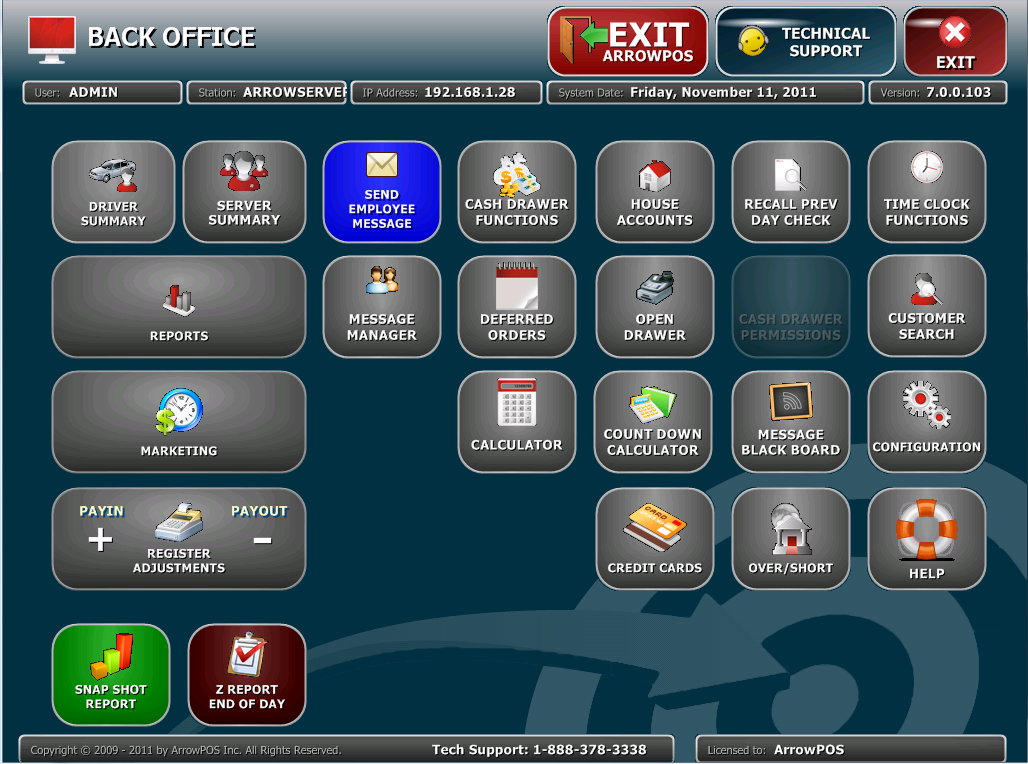Open Credit Cards functions
Screen dimensions: 1028x764
[x=654, y=538]
